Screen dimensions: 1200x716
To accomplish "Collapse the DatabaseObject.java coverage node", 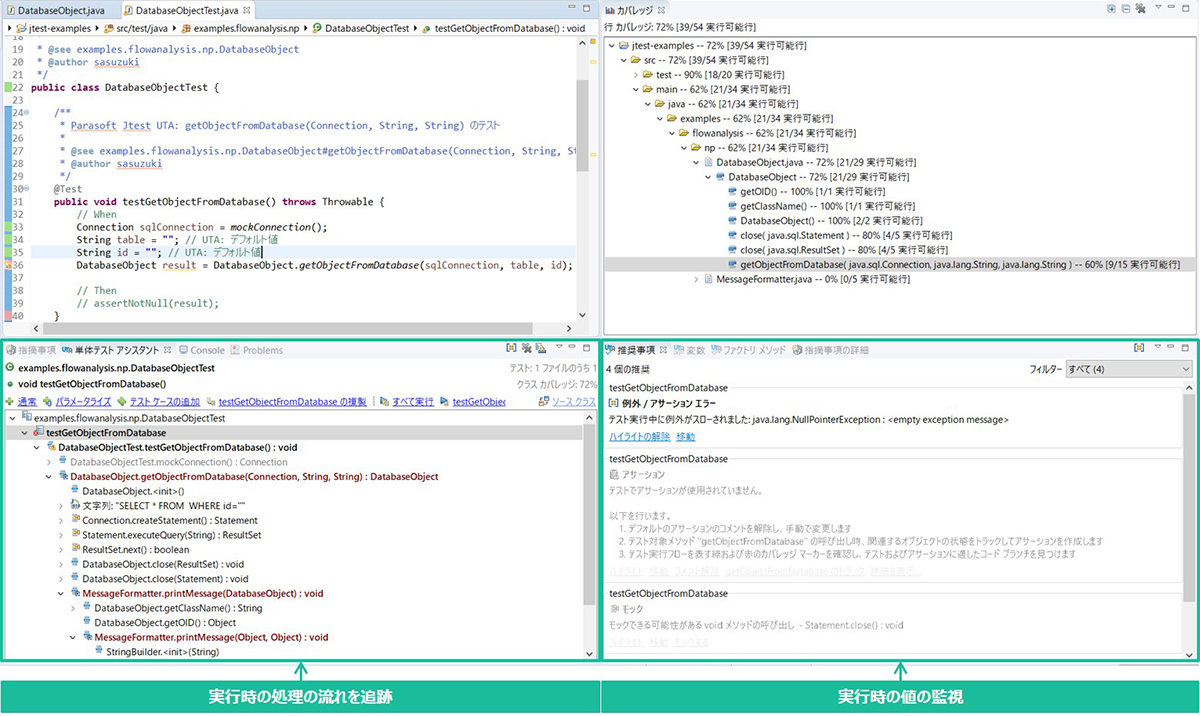I will pyautogui.click(x=696, y=162).
